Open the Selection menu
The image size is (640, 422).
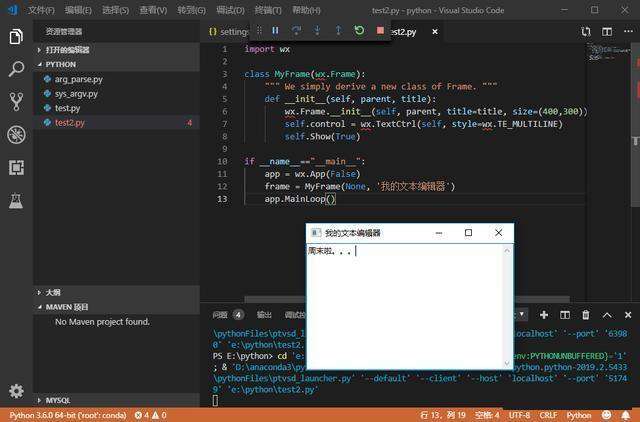point(115,10)
